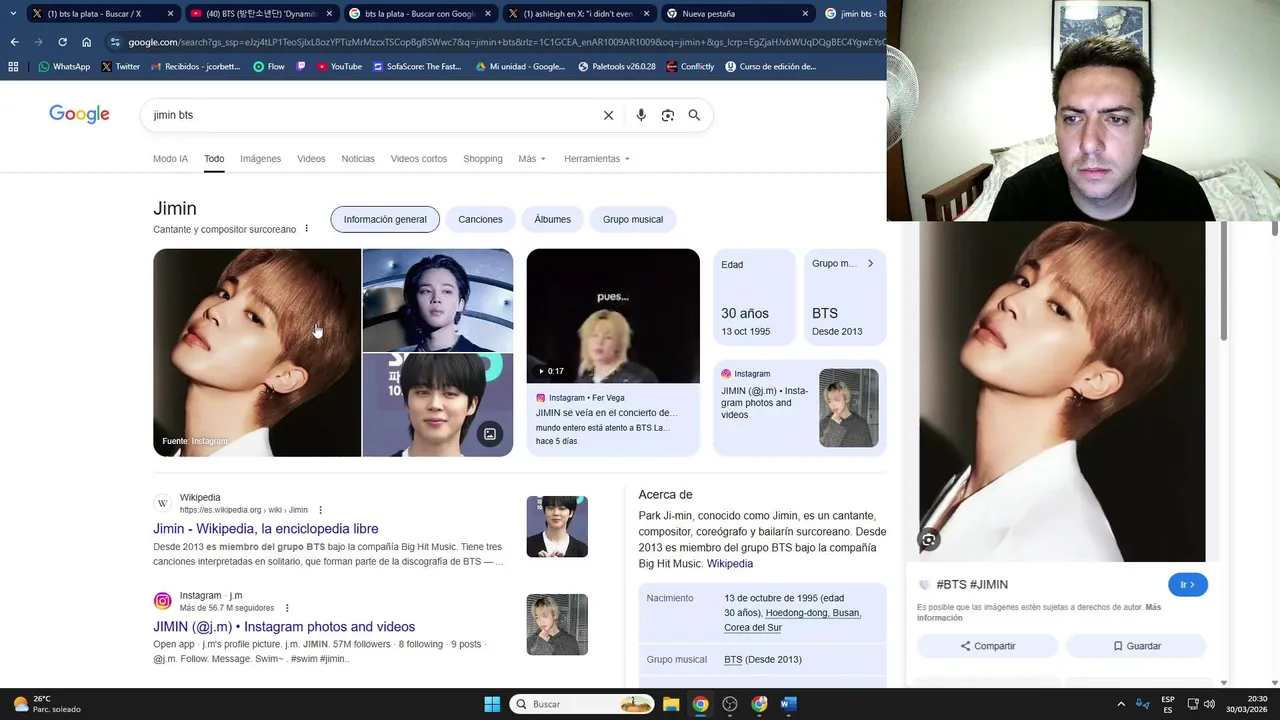Open site information icon in address bar
Screen dimensions: 1280x720
click(116, 42)
